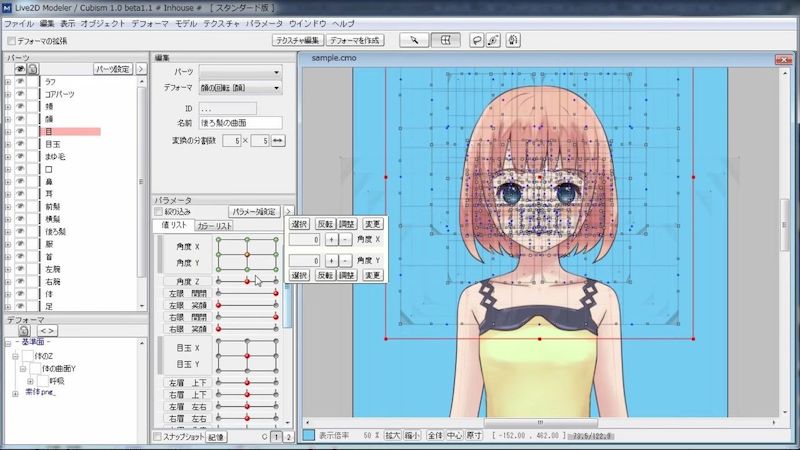Click the blue background color swatch in status bar
800x450 pixels.
(x=309, y=435)
